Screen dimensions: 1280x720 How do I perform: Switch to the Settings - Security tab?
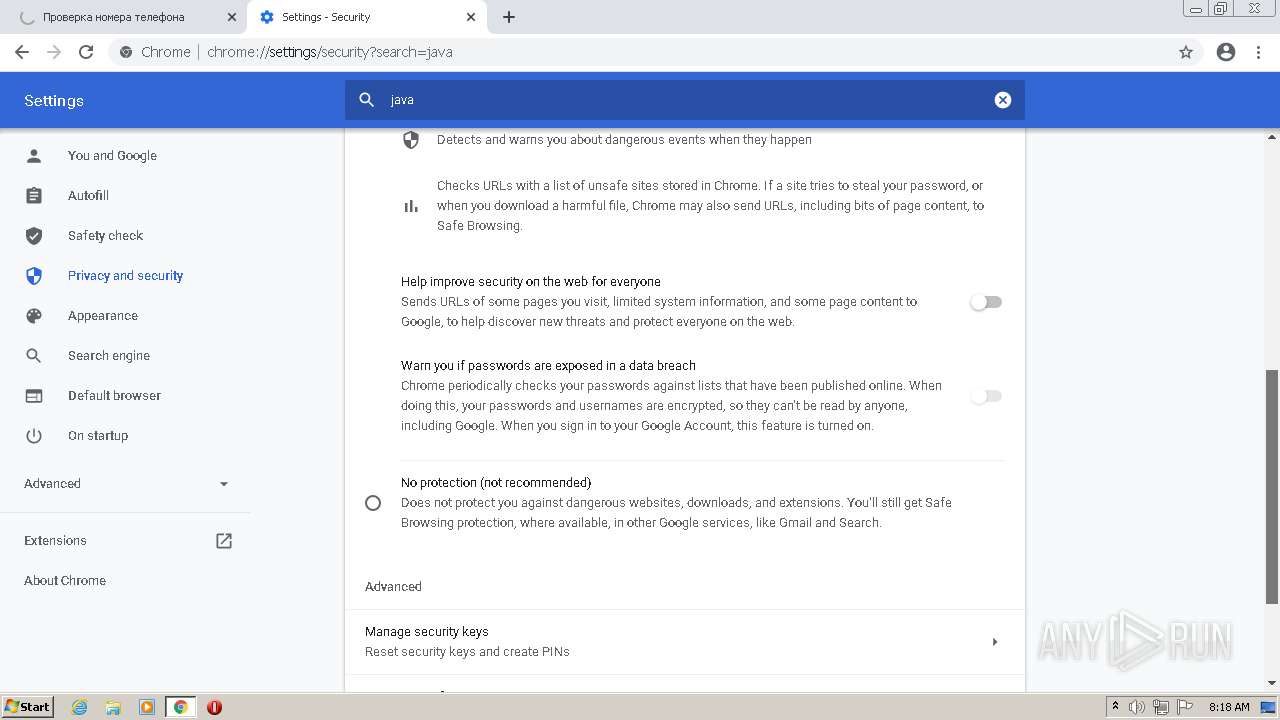tap(366, 17)
